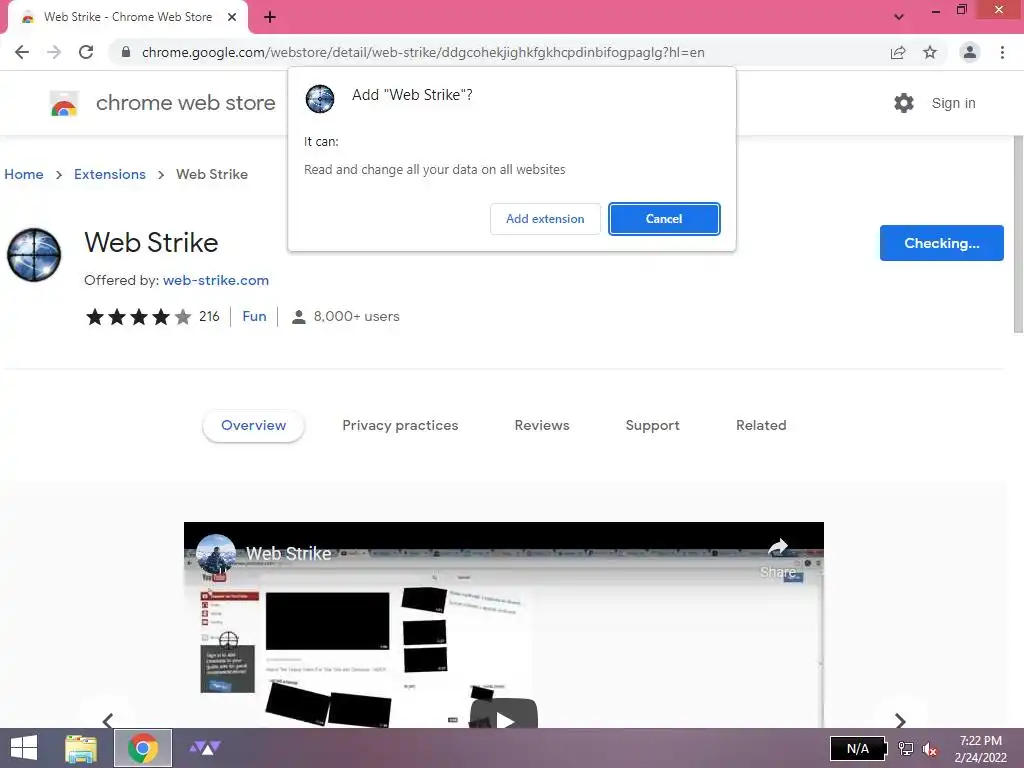Click the N/A battery indicator

(x=859, y=748)
